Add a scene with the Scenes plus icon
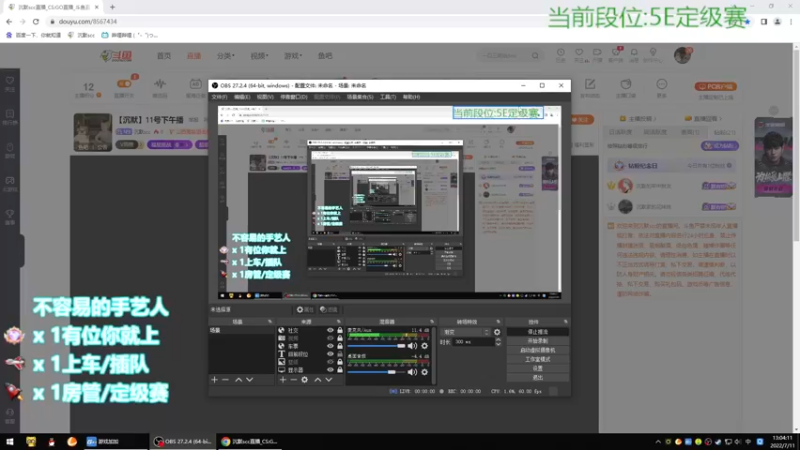 point(214,380)
